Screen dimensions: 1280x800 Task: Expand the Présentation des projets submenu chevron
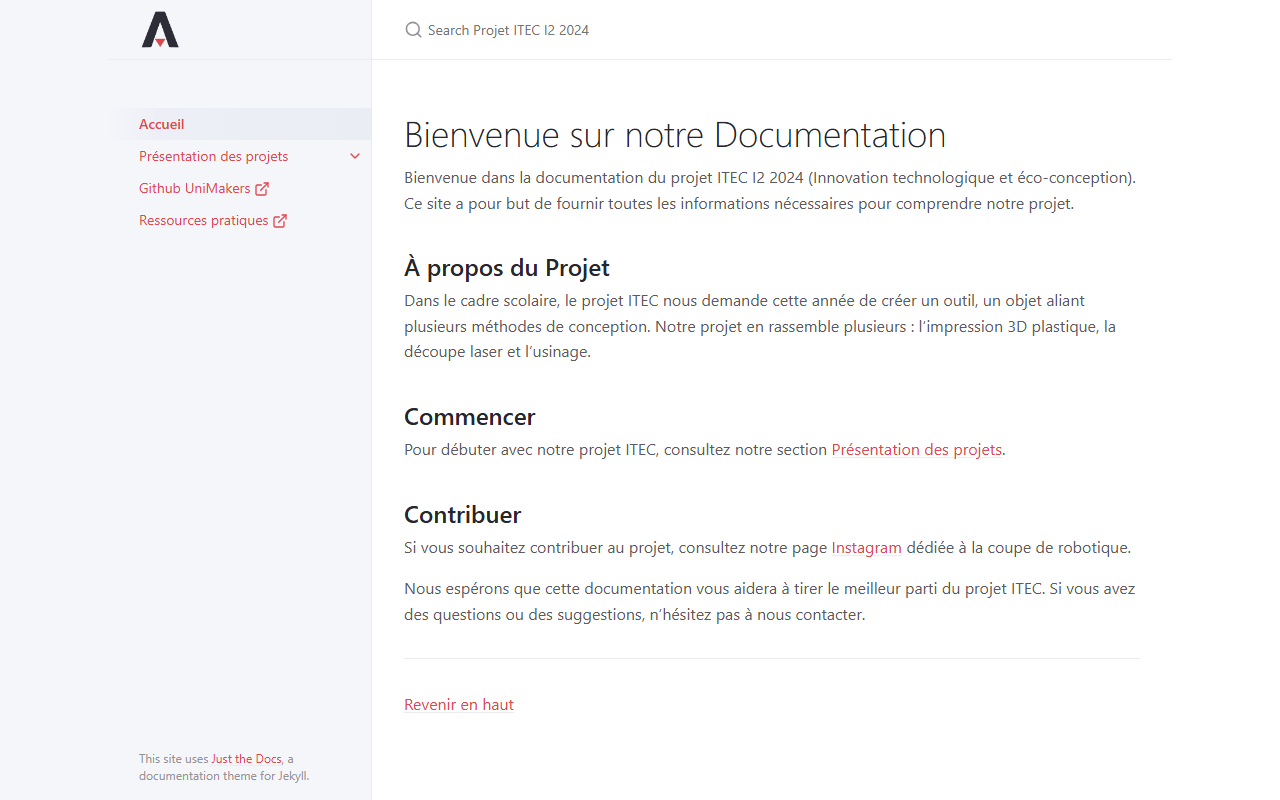tap(355, 156)
